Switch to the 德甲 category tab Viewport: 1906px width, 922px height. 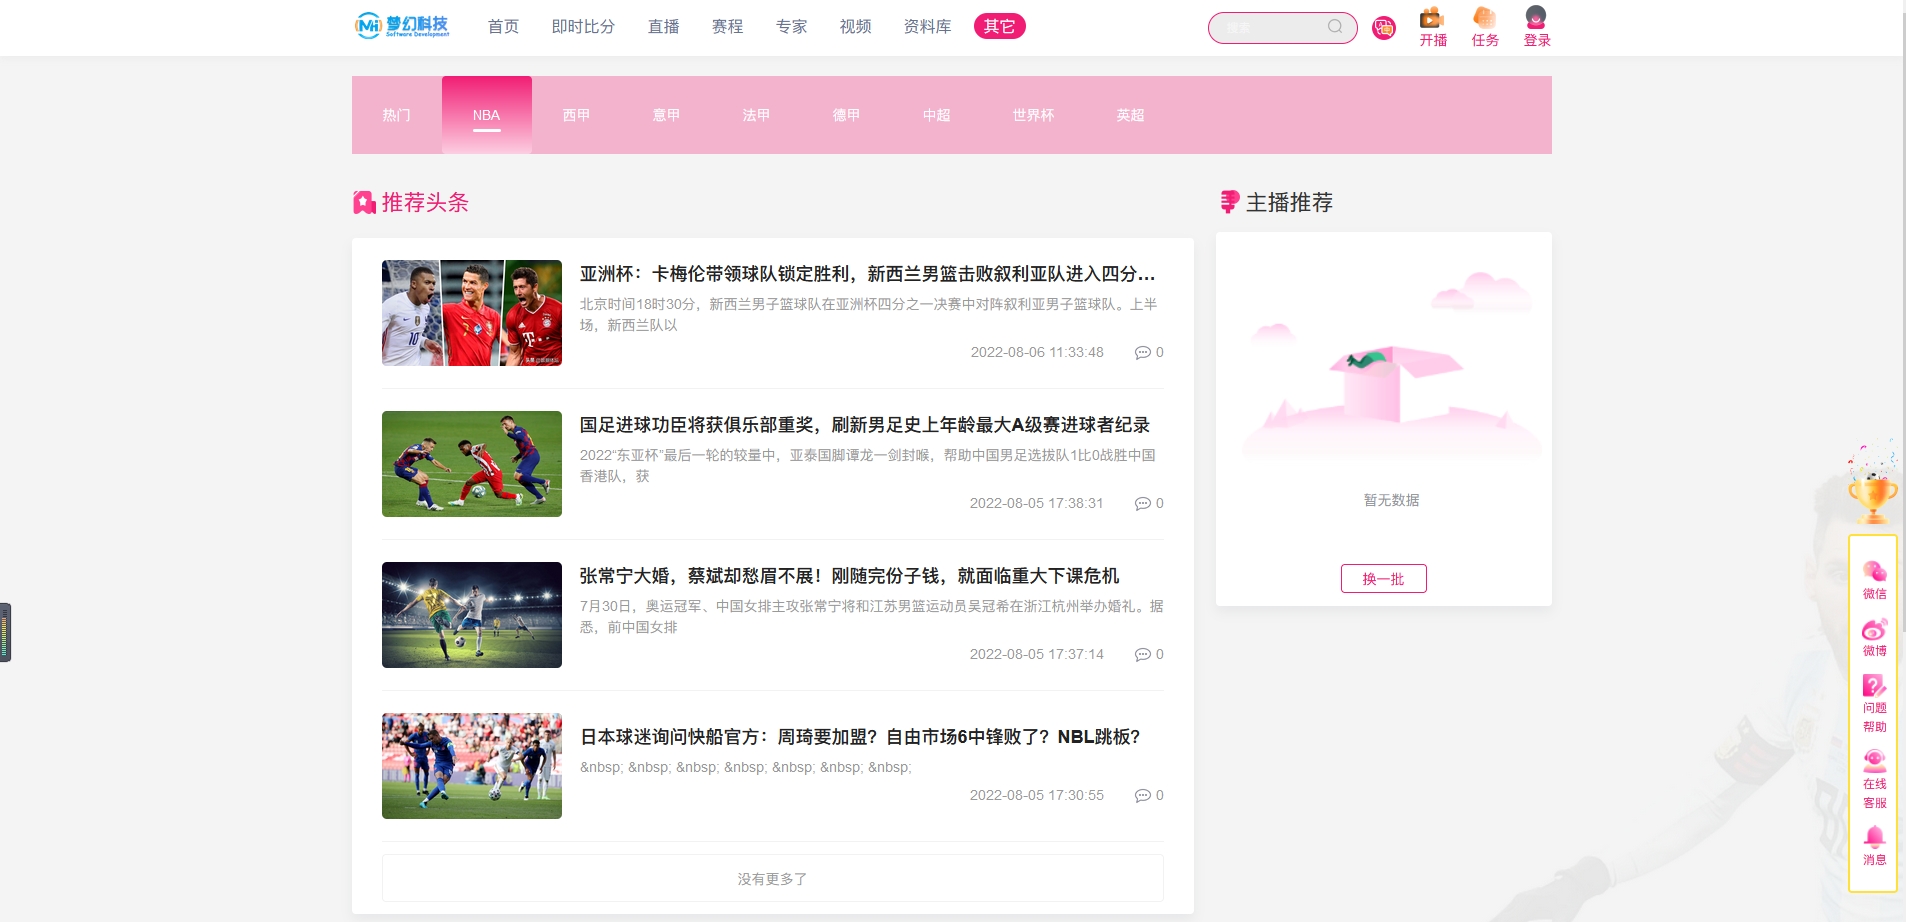click(x=847, y=115)
